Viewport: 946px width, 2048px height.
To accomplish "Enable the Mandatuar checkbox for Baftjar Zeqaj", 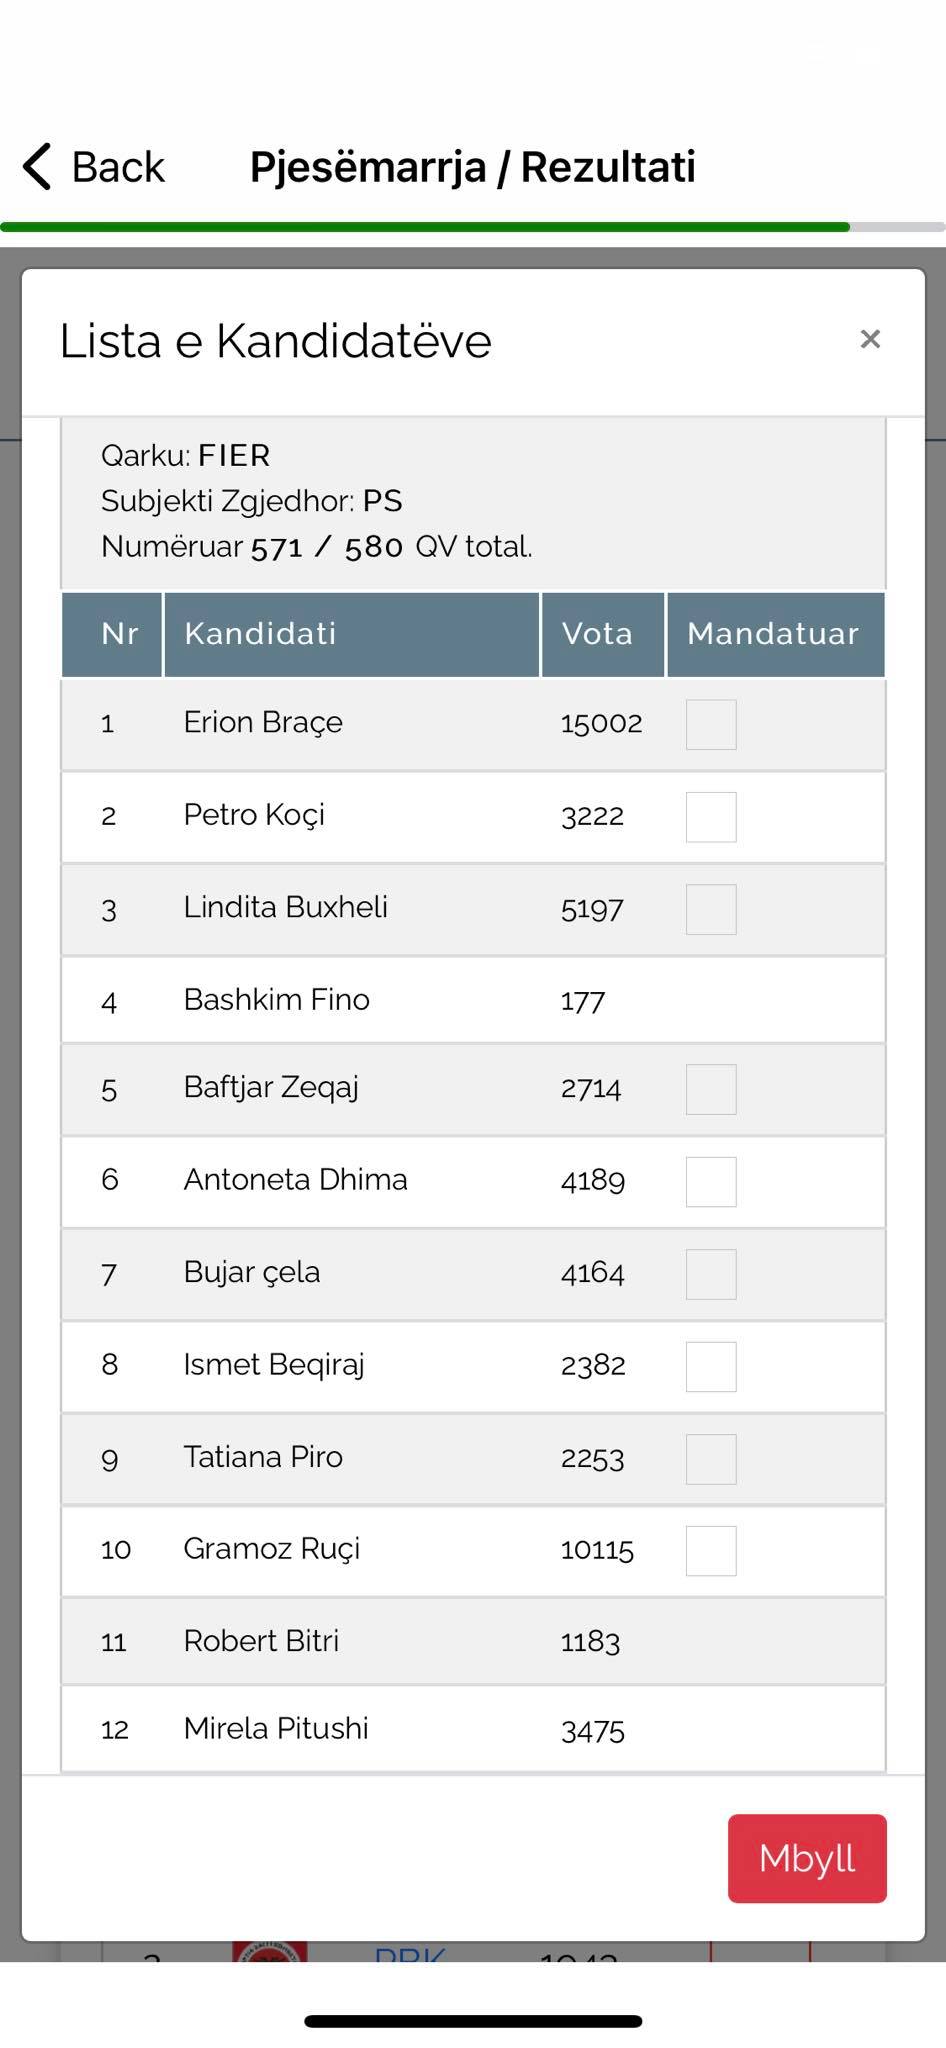I will [711, 1089].
